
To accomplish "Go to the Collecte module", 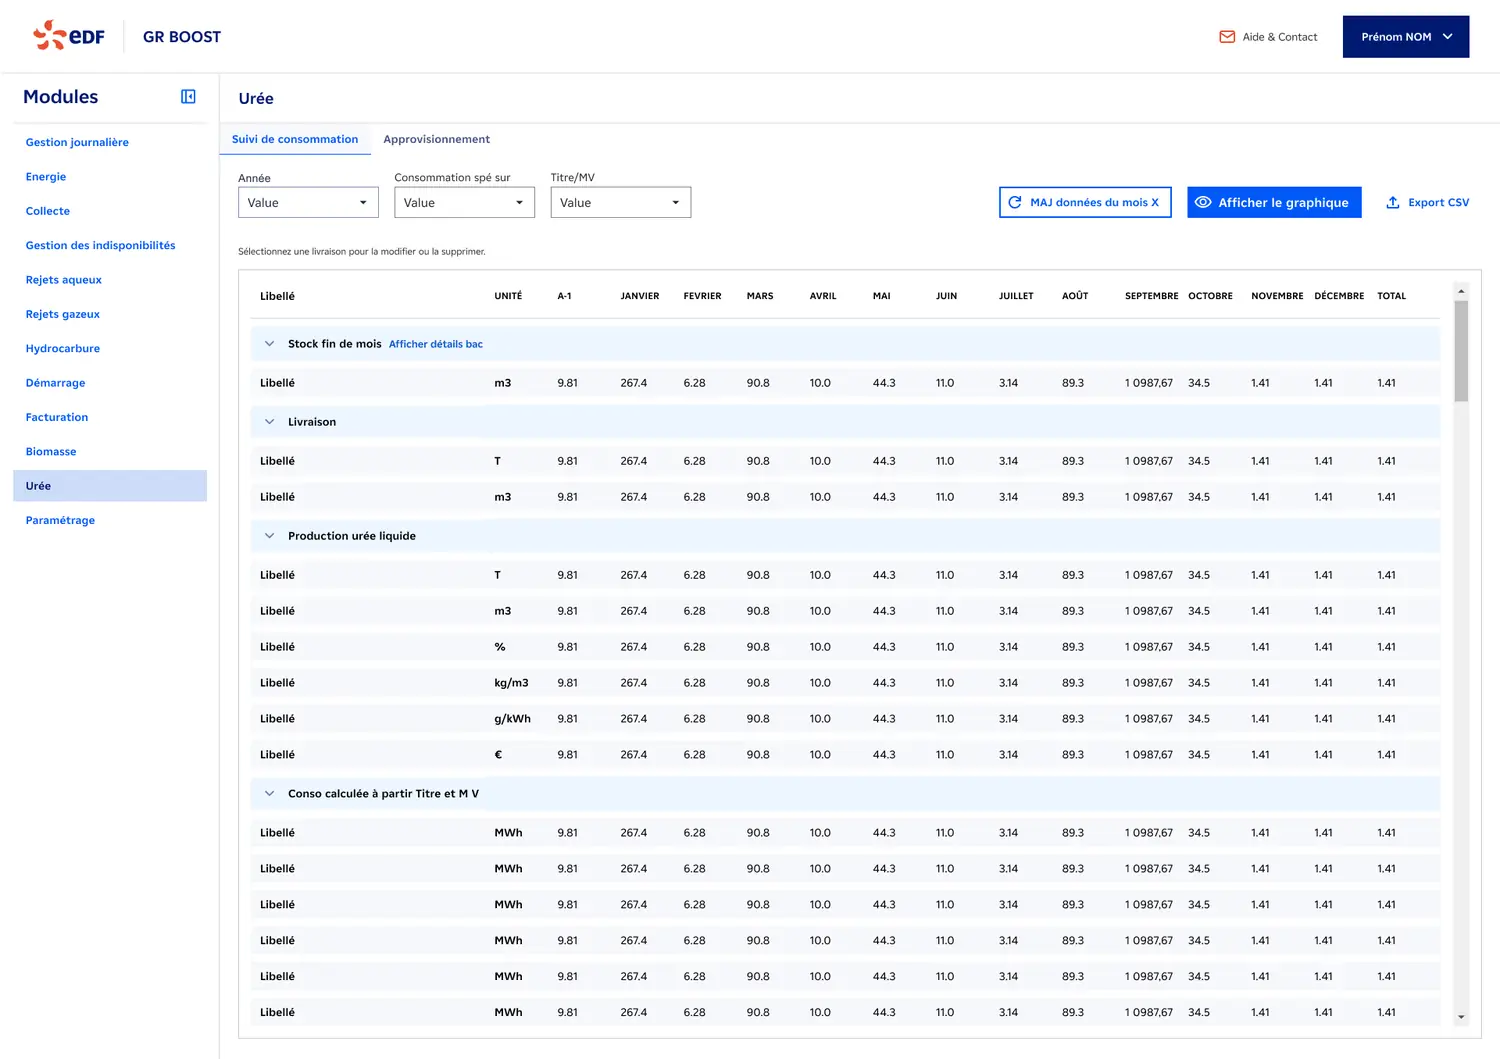I will point(48,211).
